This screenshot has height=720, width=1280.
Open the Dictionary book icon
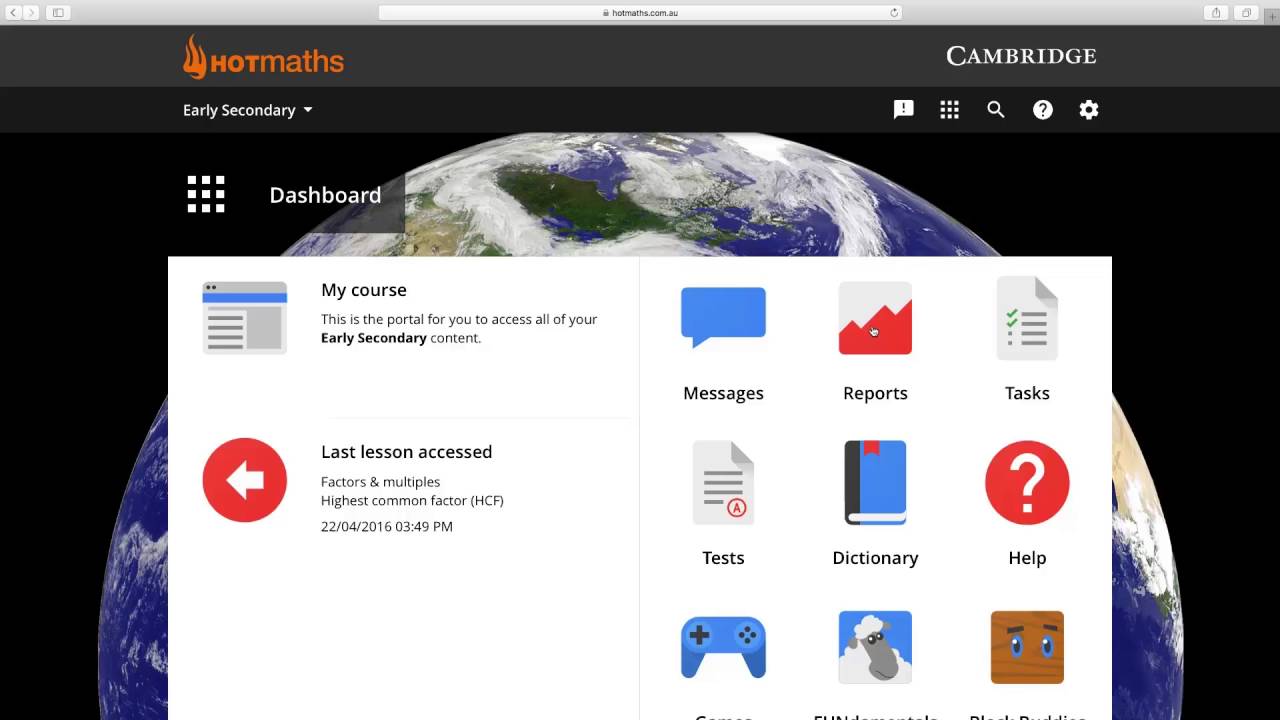[x=875, y=483]
